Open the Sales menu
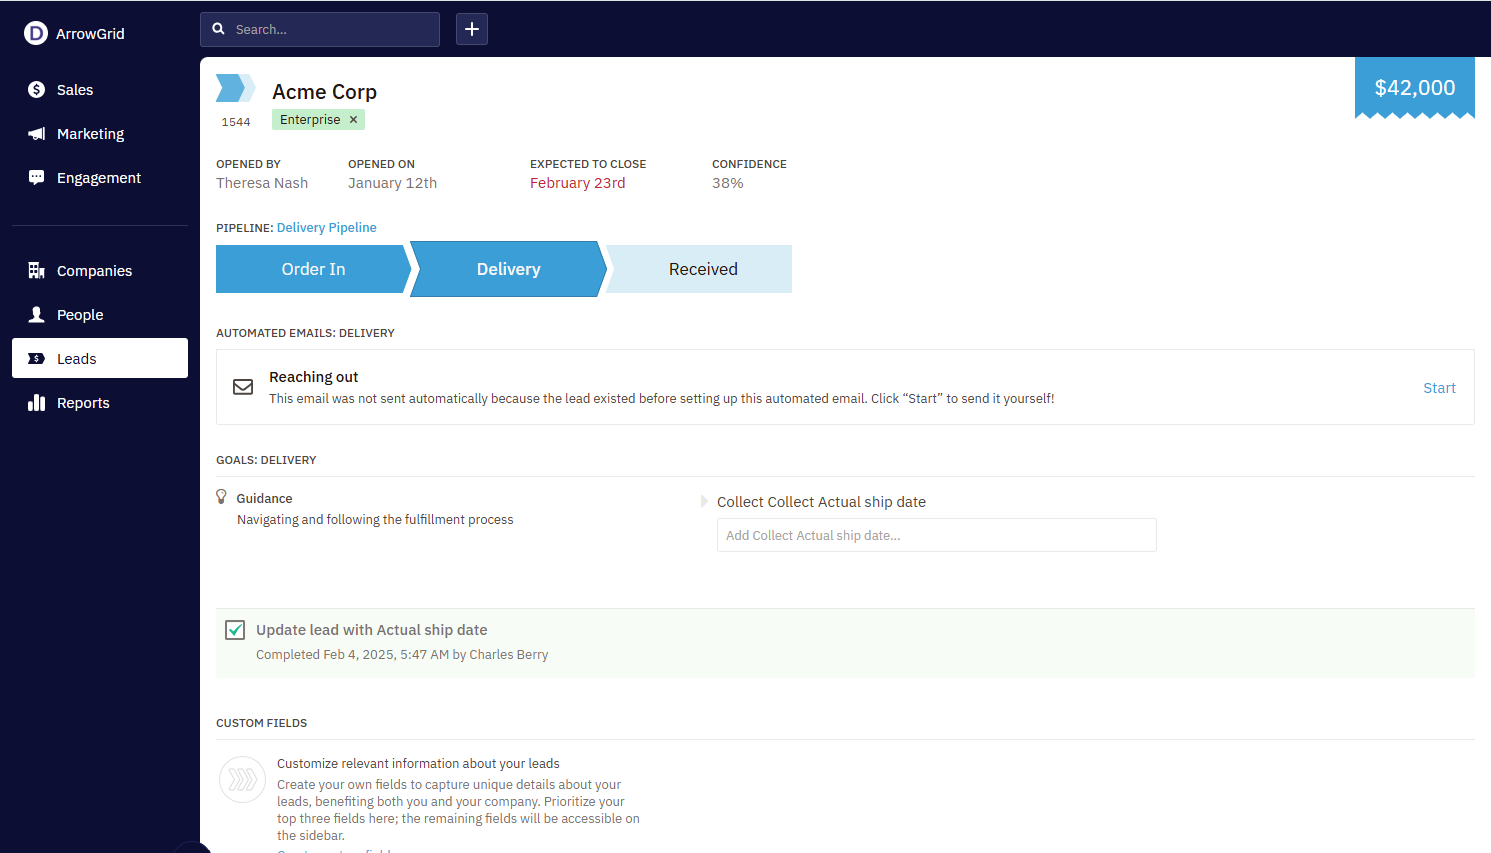The image size is (1491, 853). click(x=100, y=89)
